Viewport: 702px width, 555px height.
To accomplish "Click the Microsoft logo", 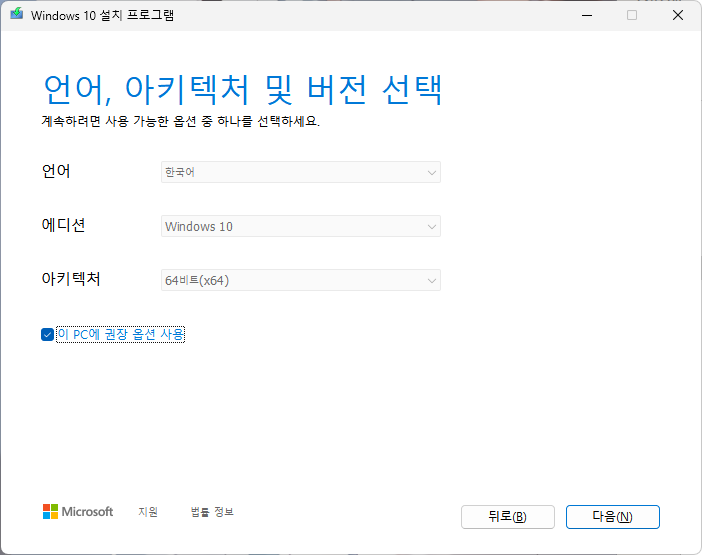I will coord(78,512).
